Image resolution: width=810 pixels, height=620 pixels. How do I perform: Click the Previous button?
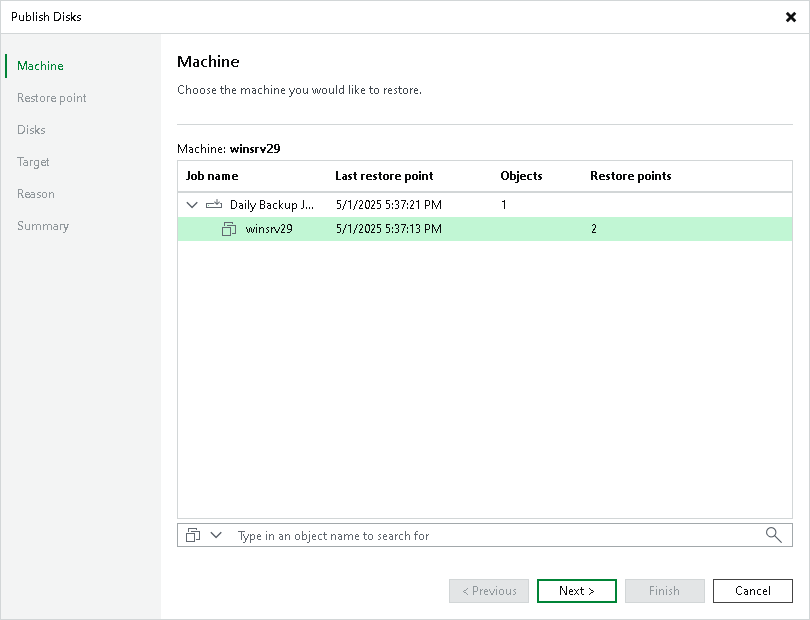point(489,591)
